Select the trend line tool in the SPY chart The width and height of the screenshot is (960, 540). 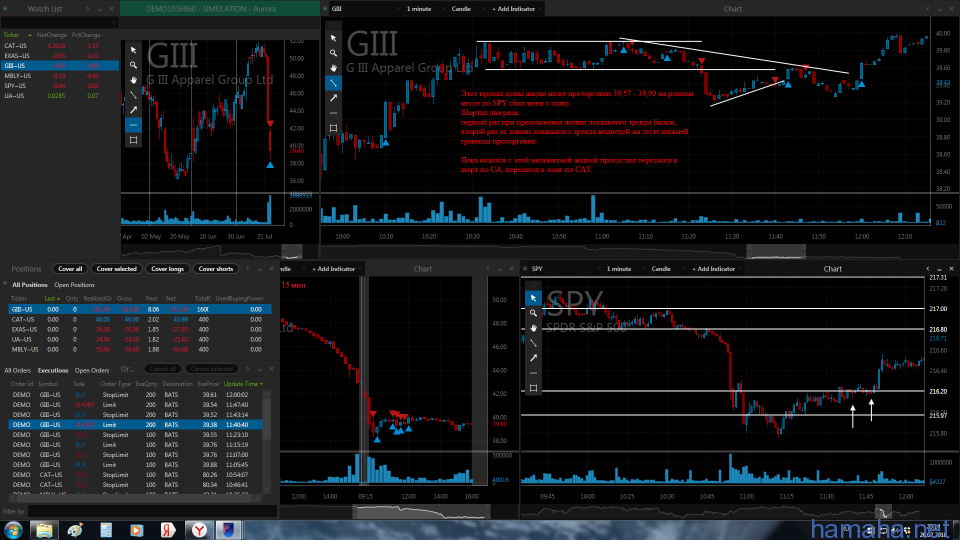point(533,343)
